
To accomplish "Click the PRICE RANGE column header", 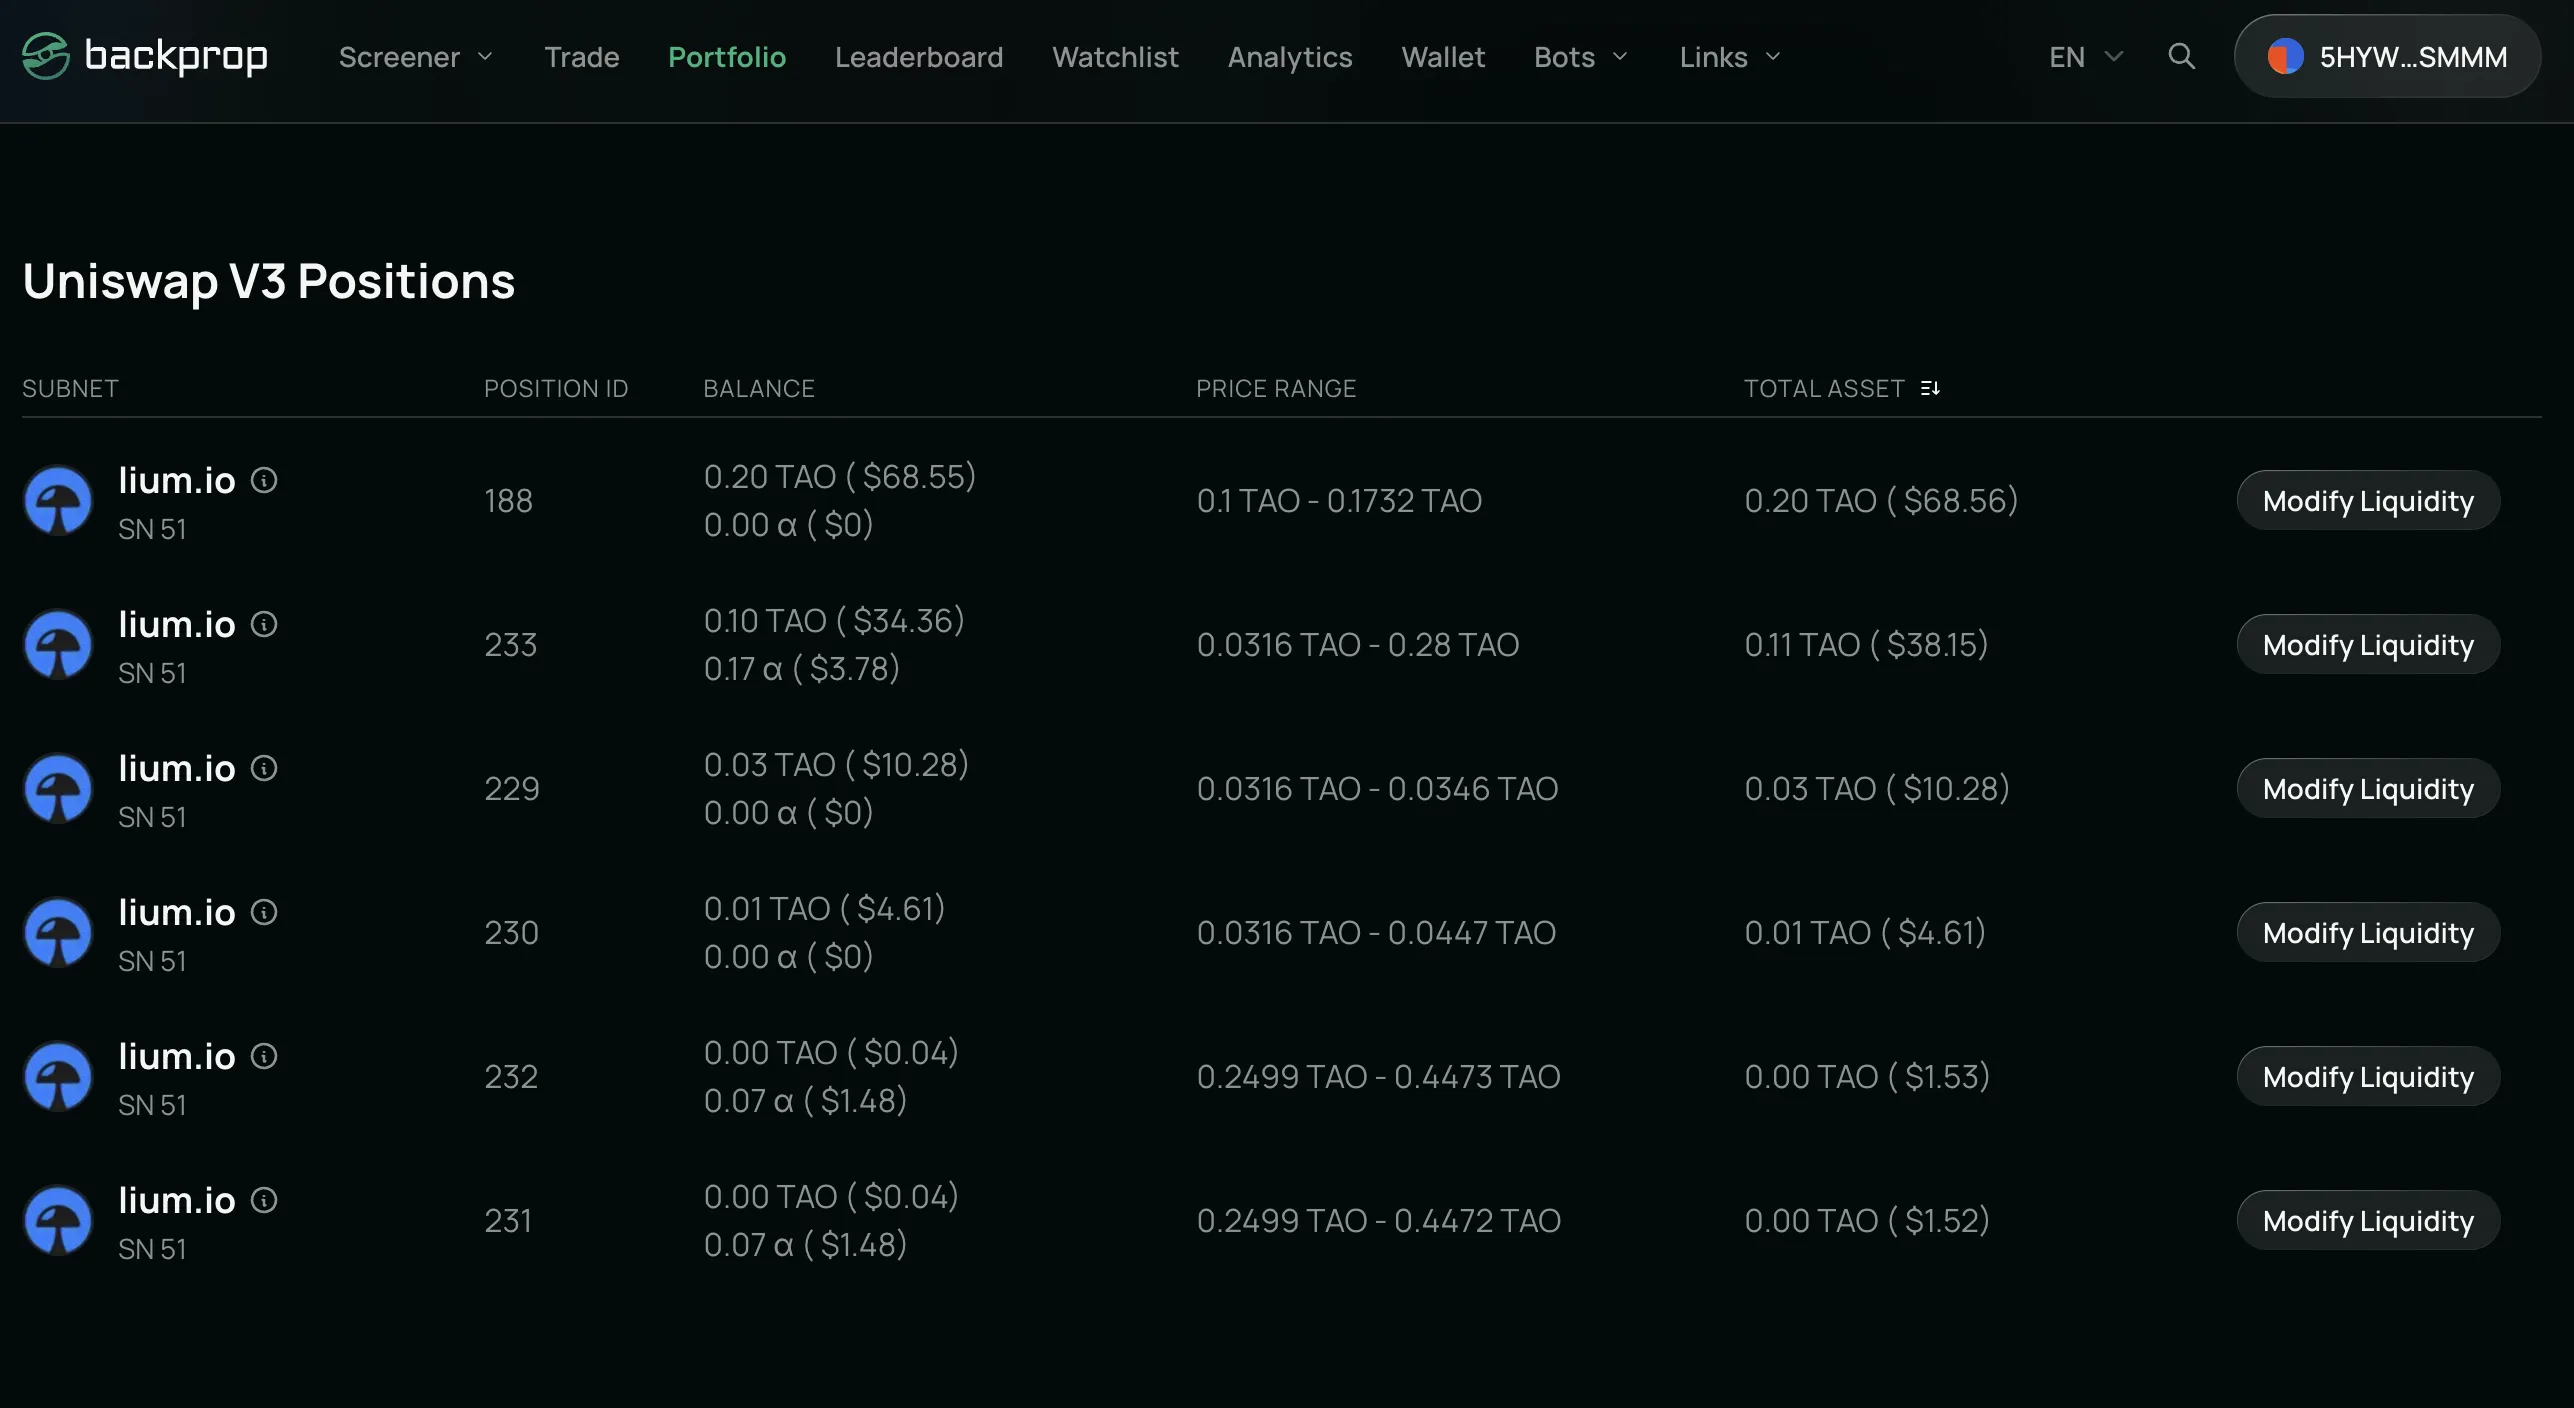I will 1276,388.
